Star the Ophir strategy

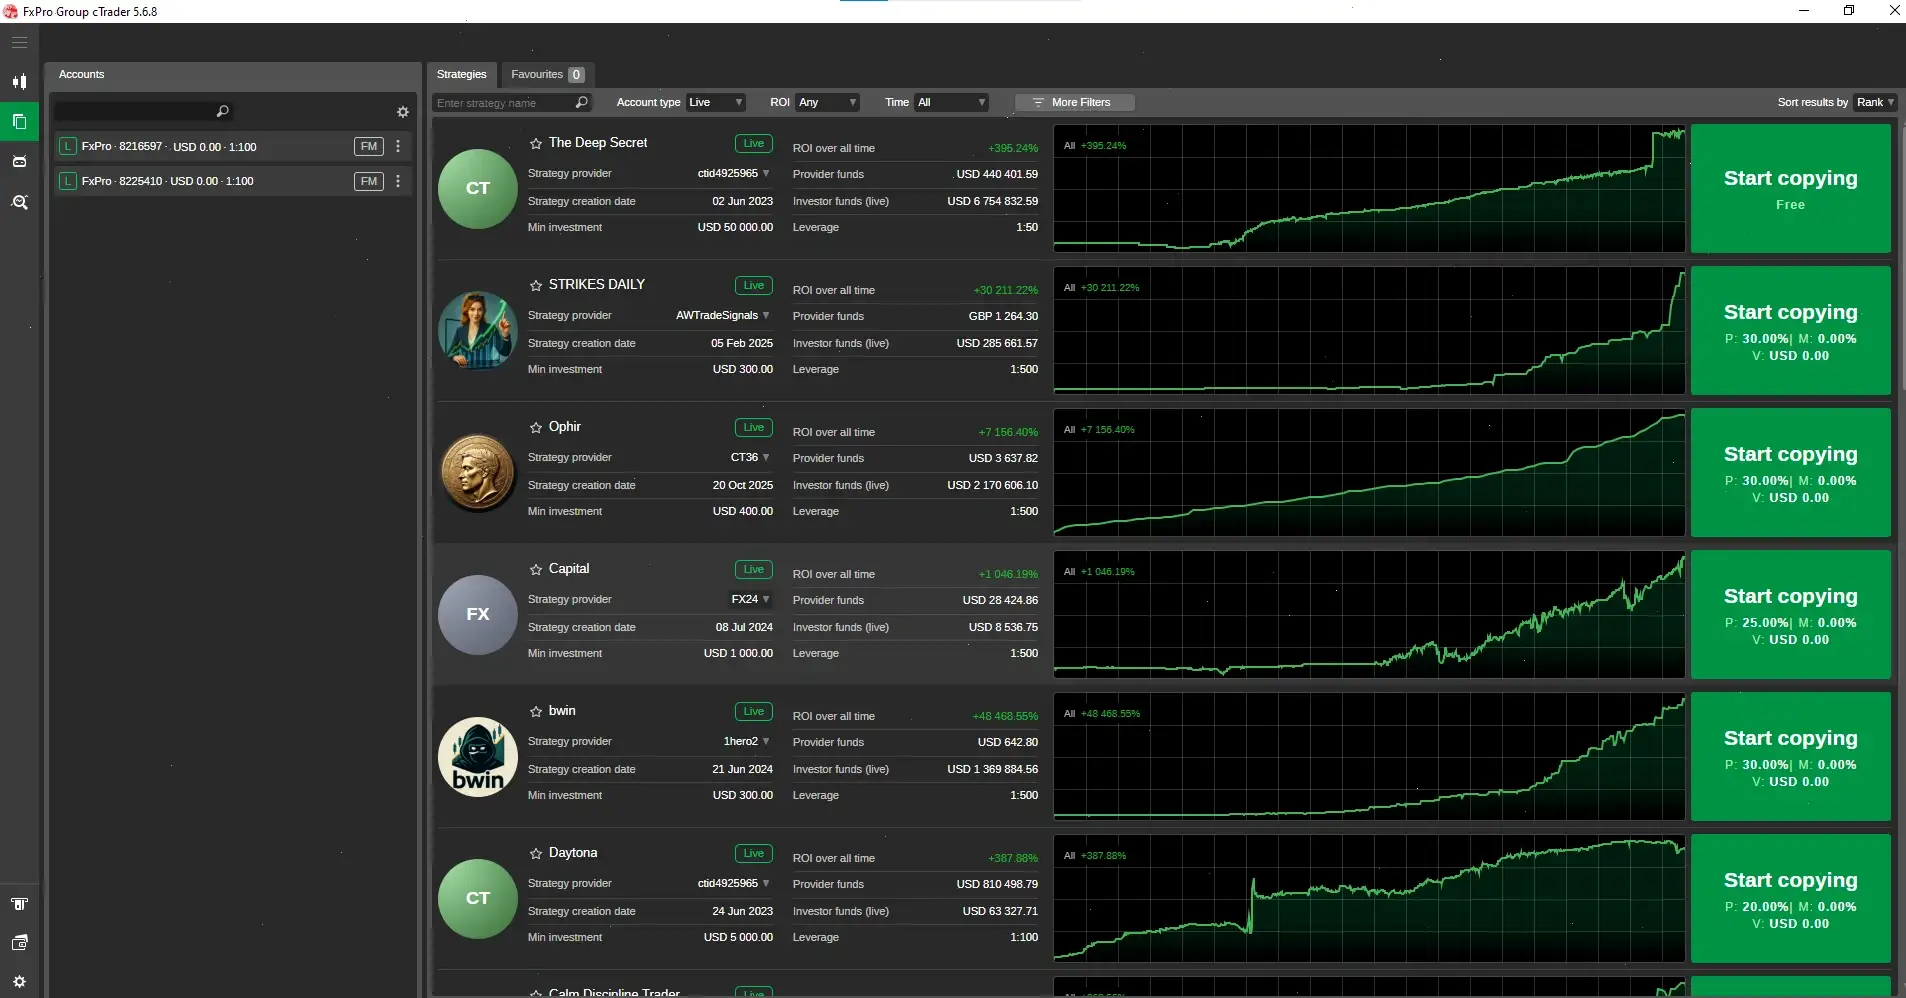pos(535,427)
